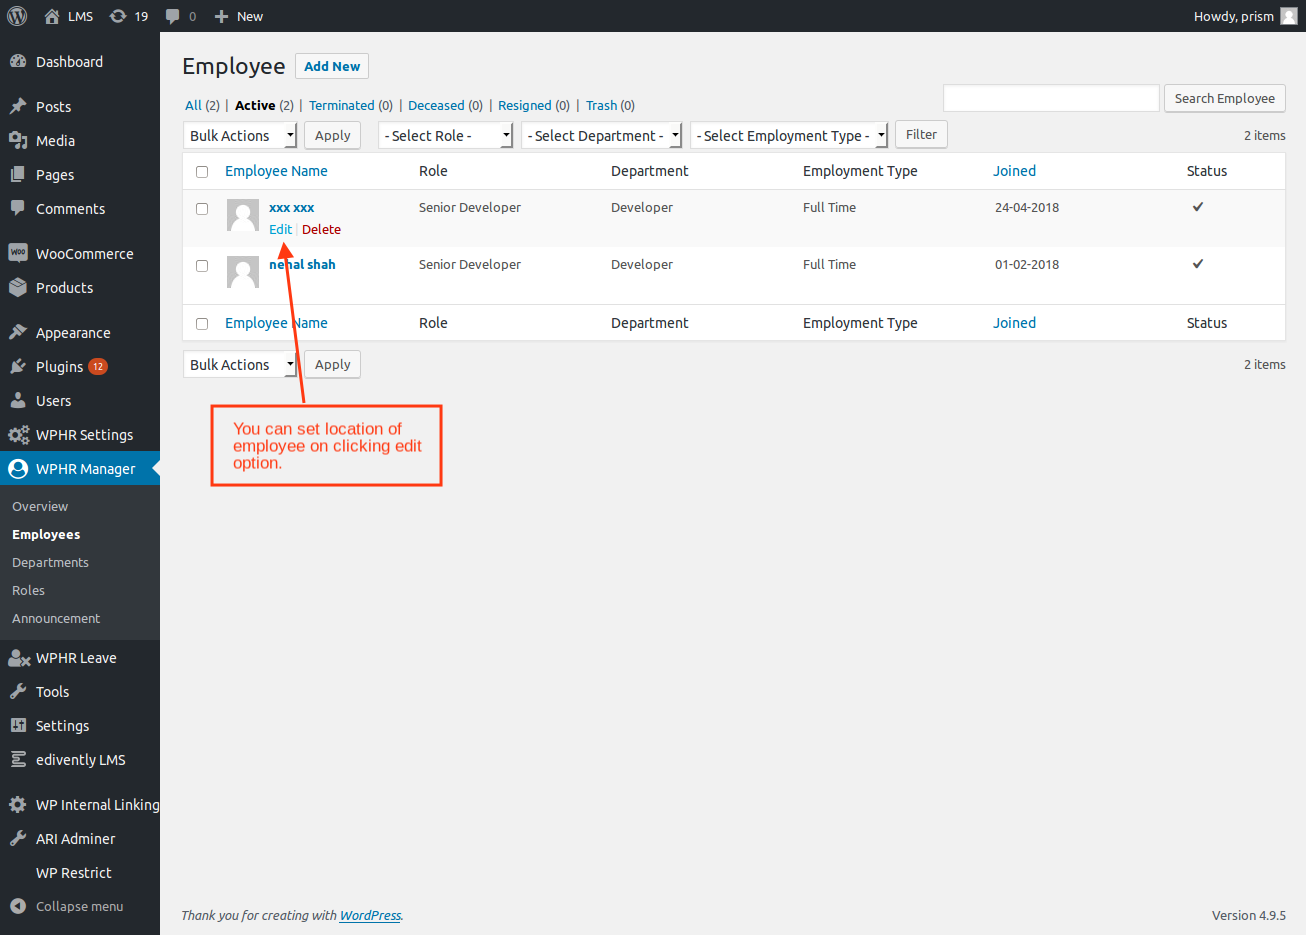Click the ARI Adminer wrench icon
Screen dimensions: 1306x935
[x=18, y=838]
